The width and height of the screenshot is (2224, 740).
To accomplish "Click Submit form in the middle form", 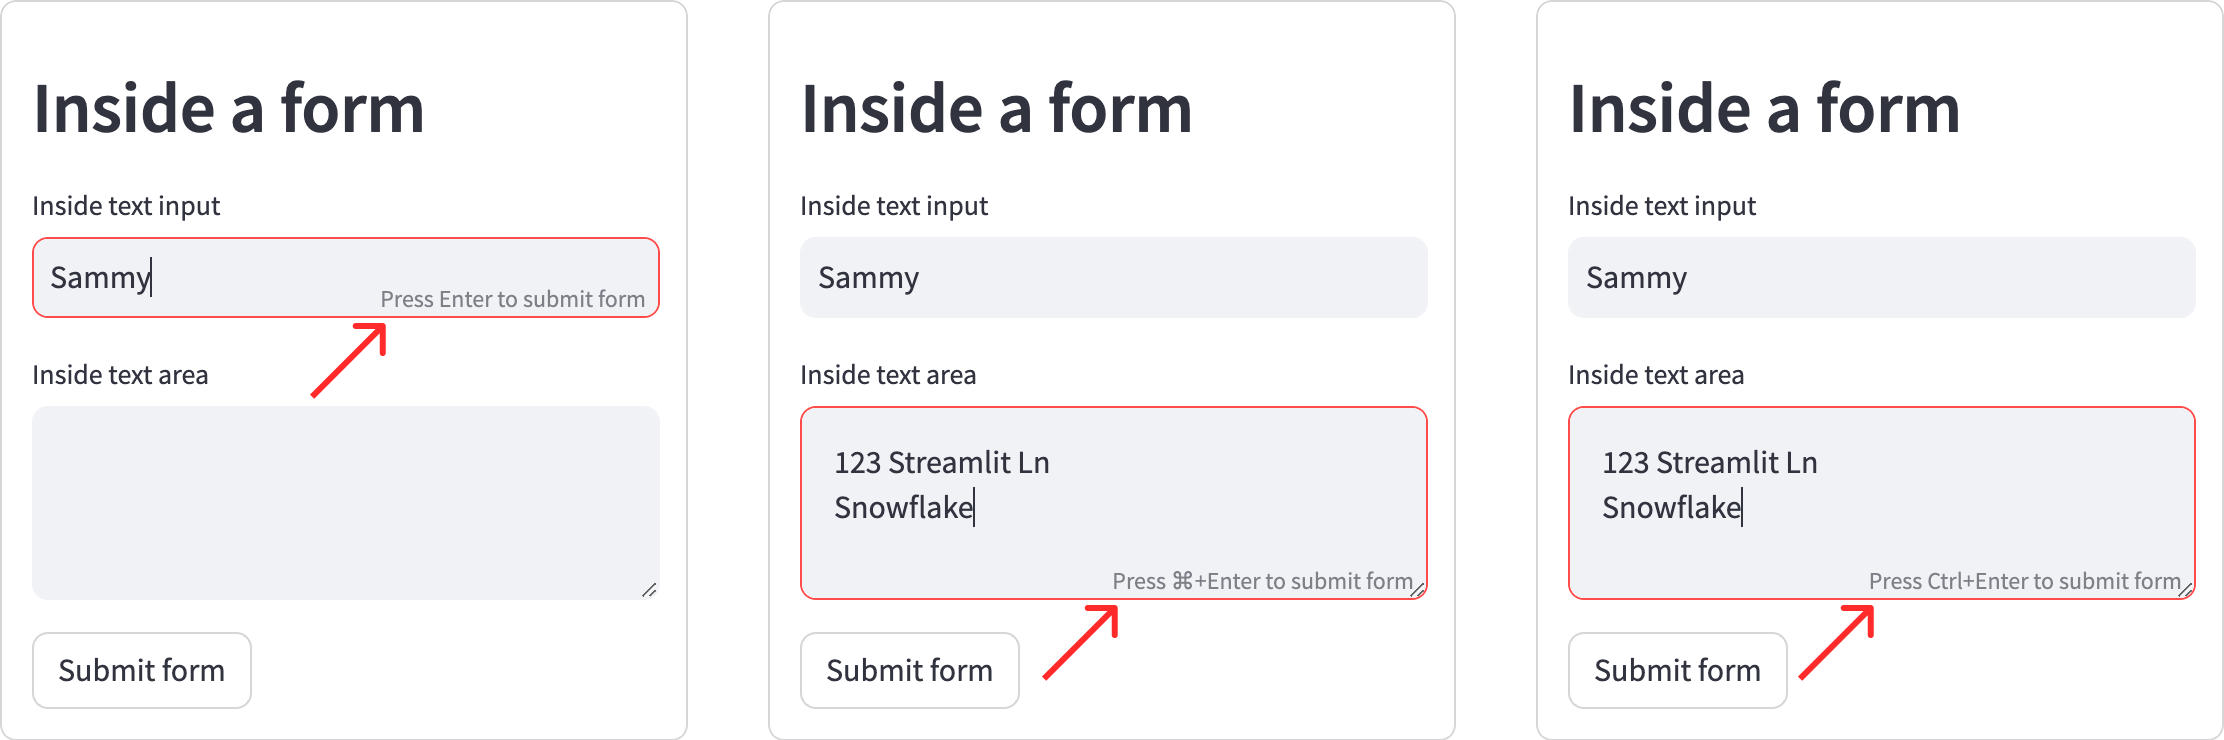I will coord(909,670).
